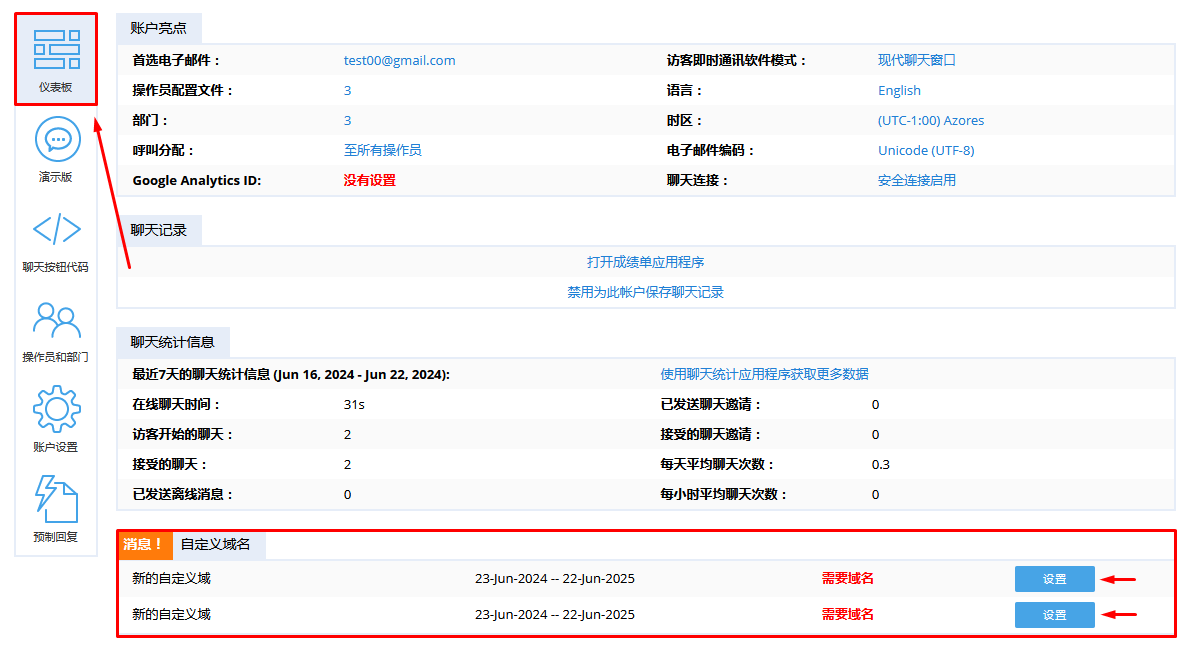1193x653 pixels.
Task: Select the 演示版 chat demo icon
Action: (56, 148)
